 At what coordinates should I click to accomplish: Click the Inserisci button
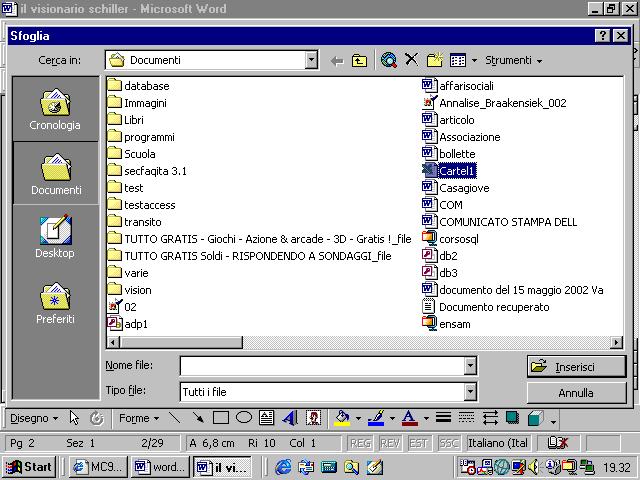tap(576, 367)
